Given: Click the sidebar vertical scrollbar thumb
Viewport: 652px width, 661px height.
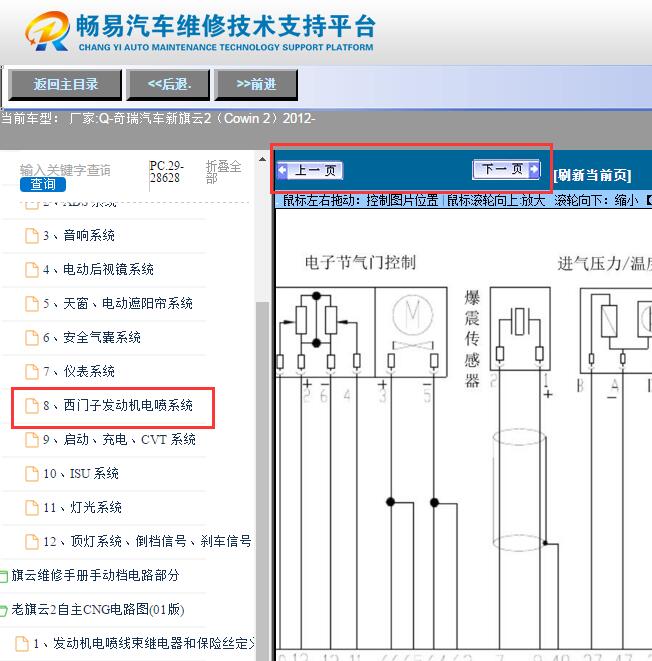Looking at the screenshot, I should tap(262, 481).
